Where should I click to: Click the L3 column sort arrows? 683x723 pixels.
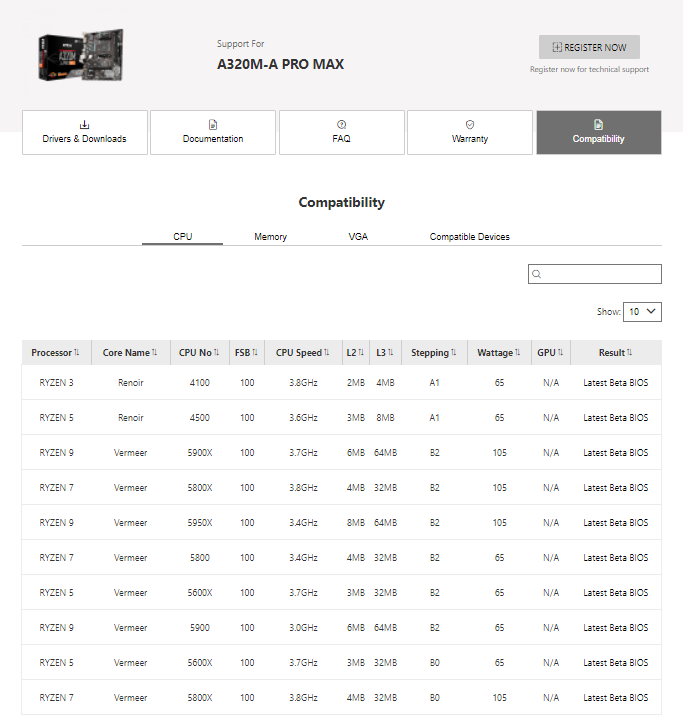pyautogui.click(x=391, y=352)
